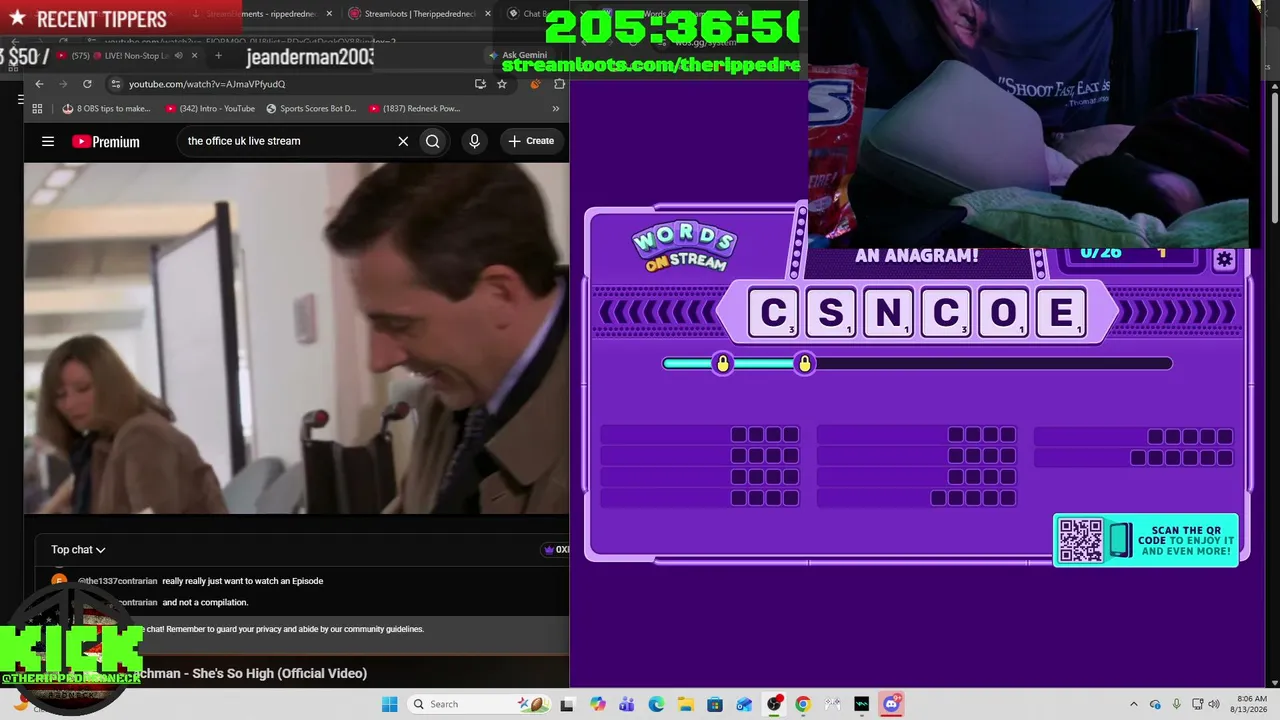Open '(342) Intro - YouTube' bookmark

210,108
